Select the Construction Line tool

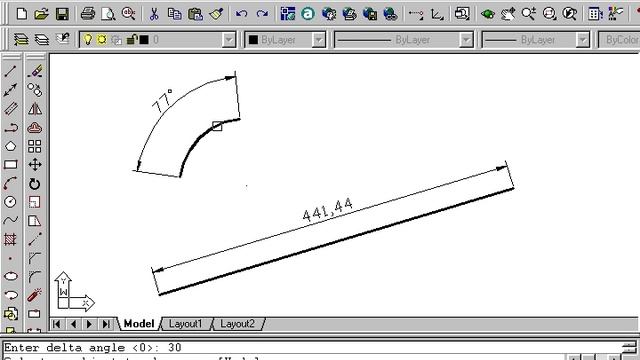pyautogui.click(x=11, y=90)
